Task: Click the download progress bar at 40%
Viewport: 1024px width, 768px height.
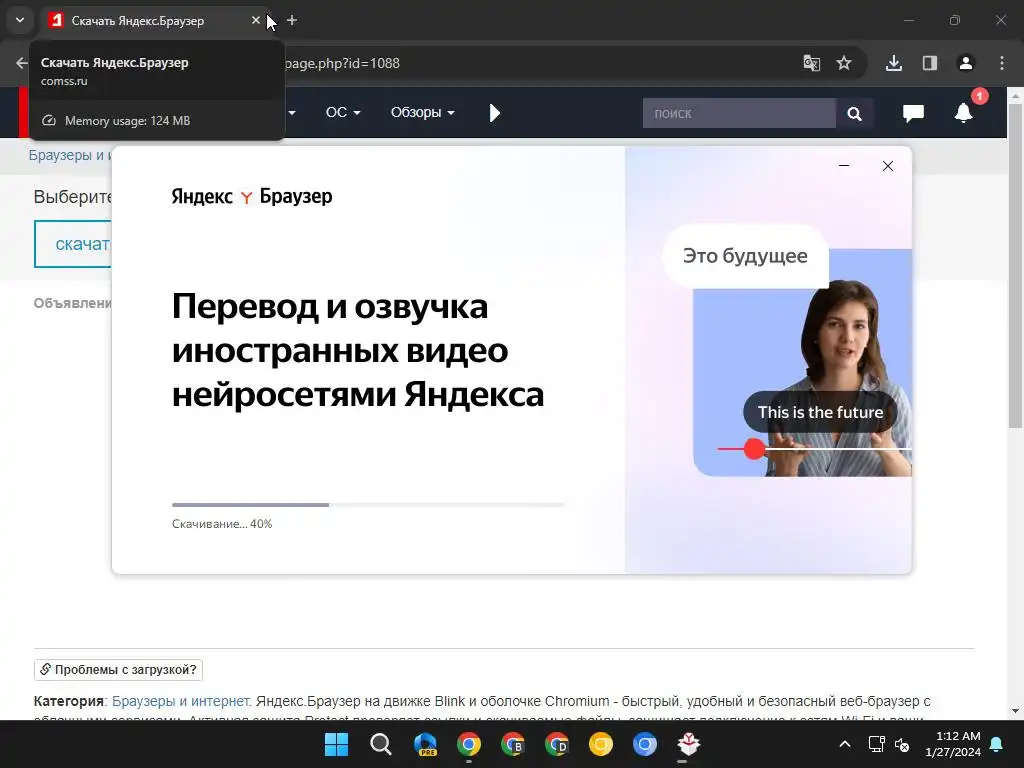Action: (x=368, y=505)
